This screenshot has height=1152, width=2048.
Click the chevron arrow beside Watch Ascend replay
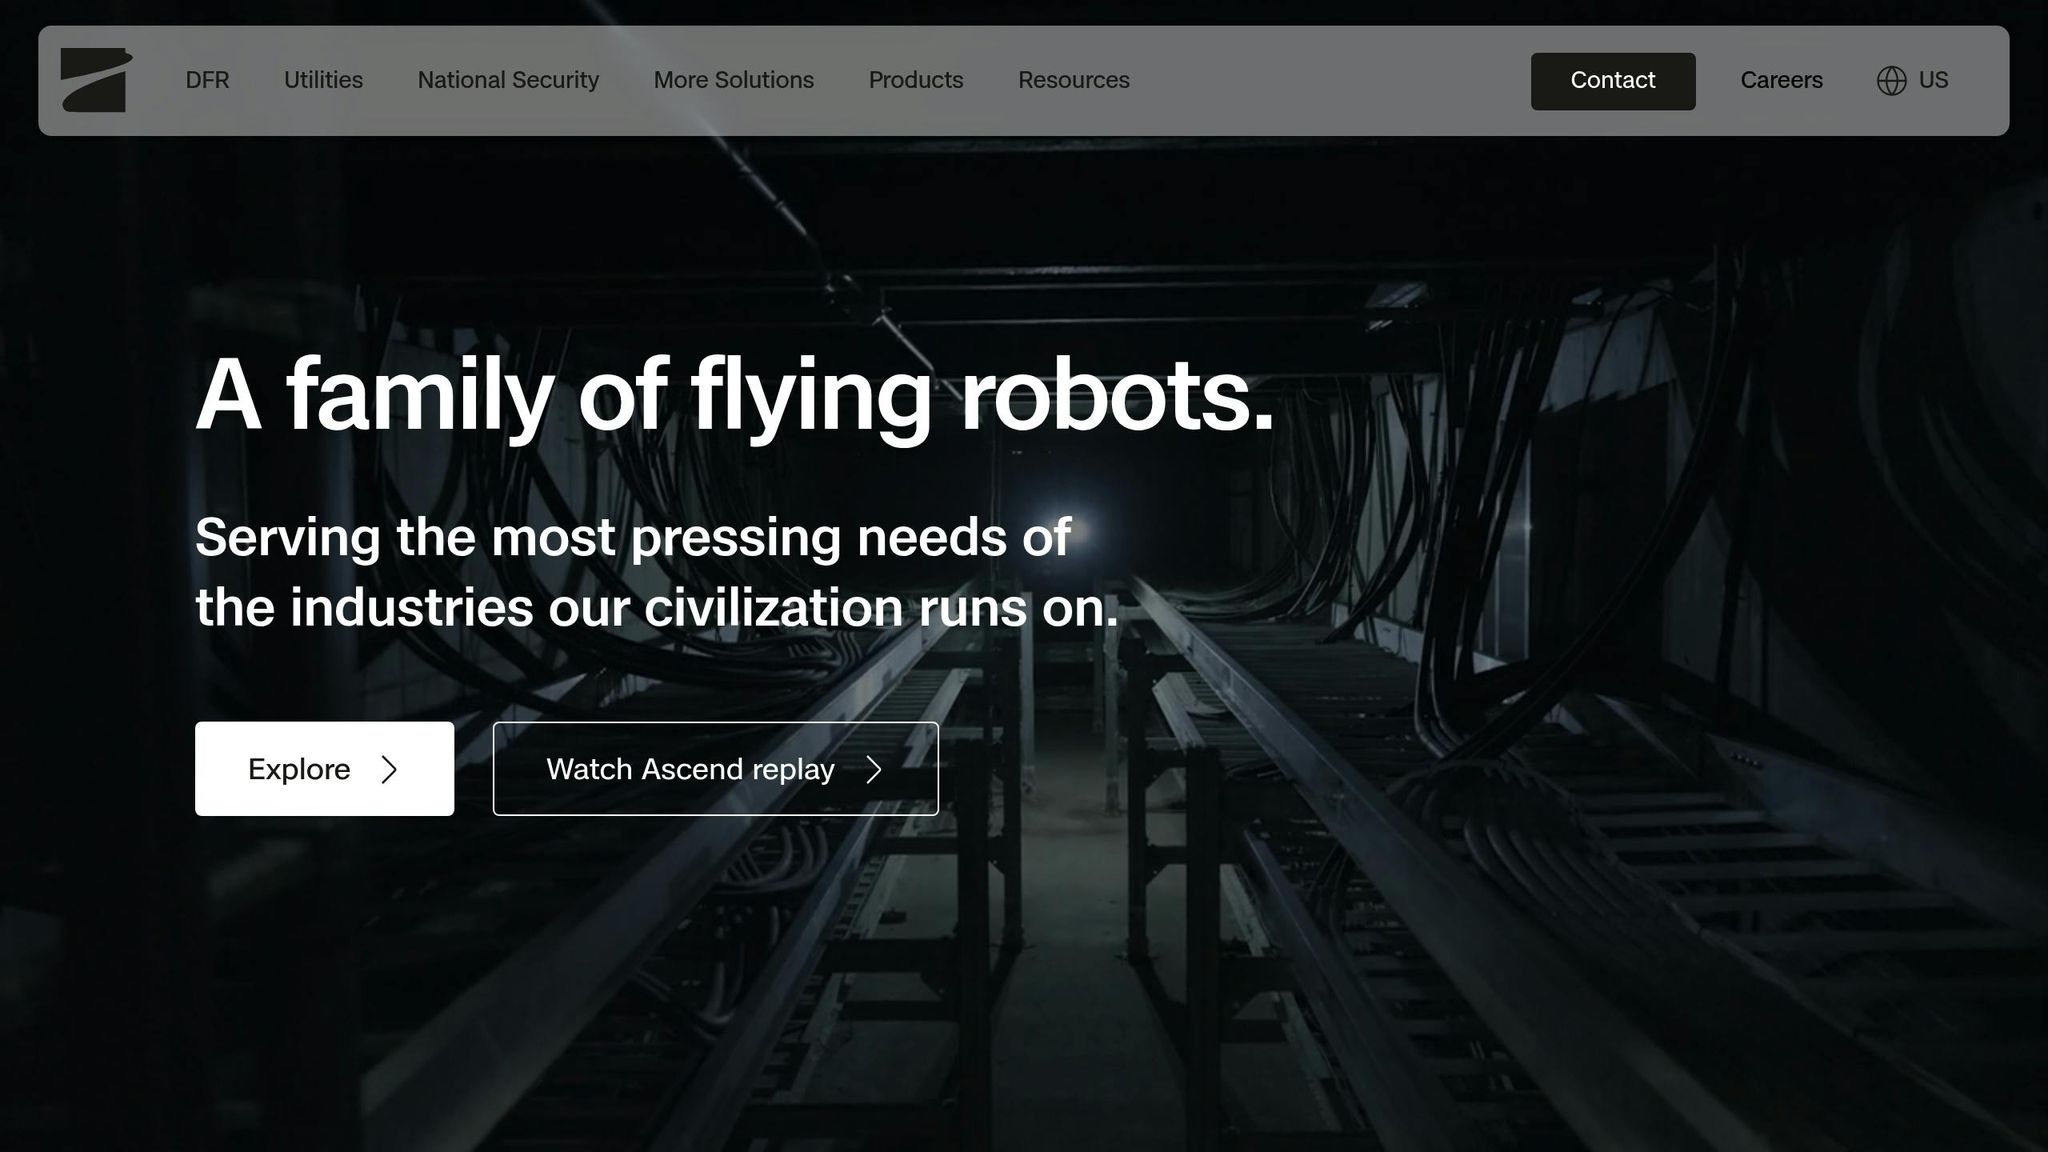[x=874, y=769]
